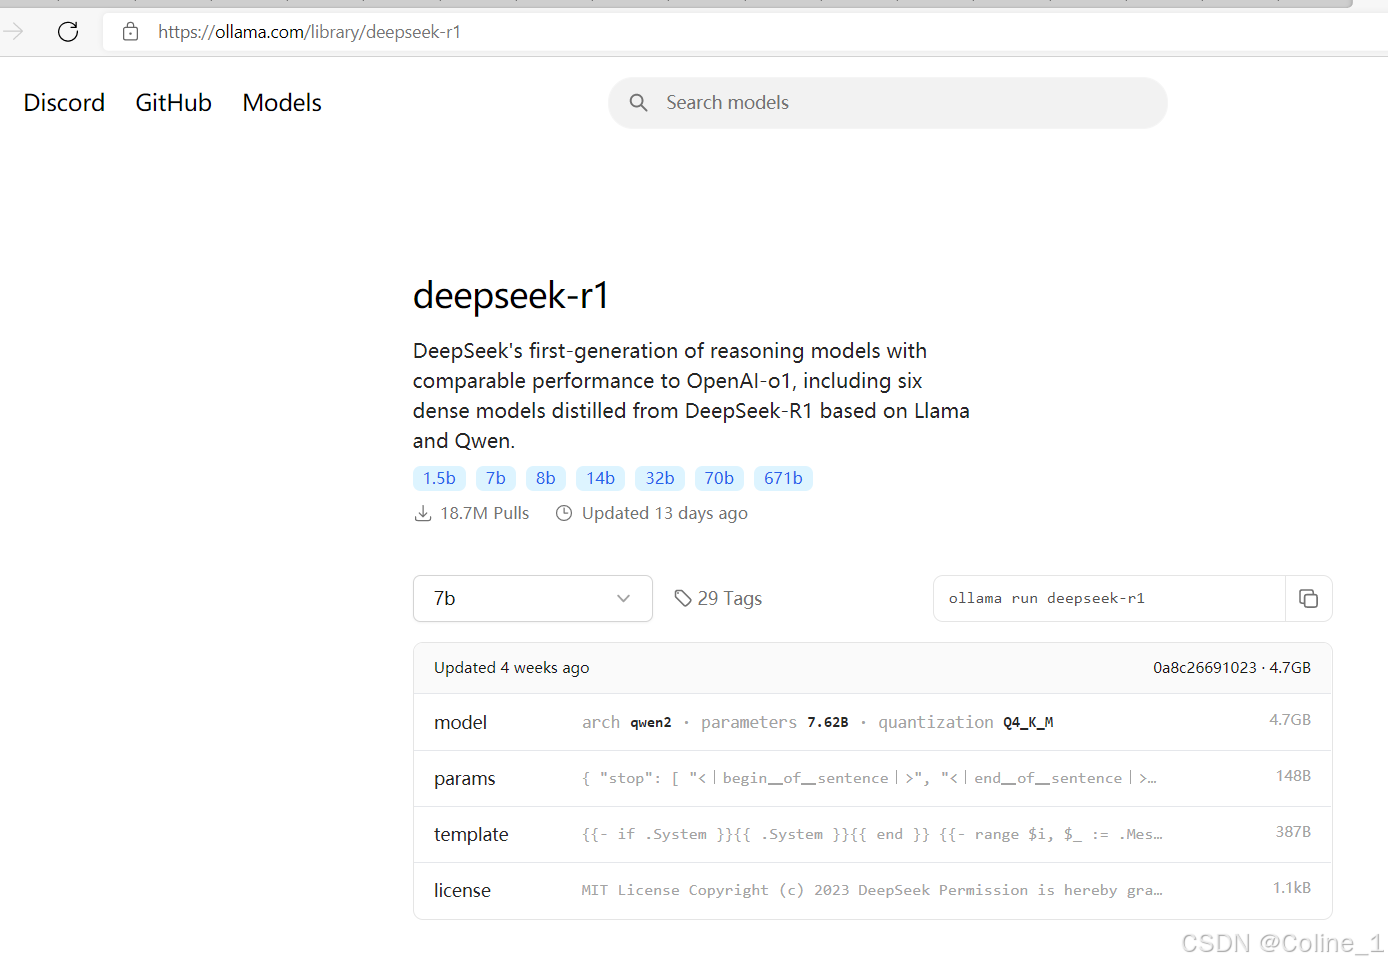Click the deepseek-r1 page title
1388x966 pixels.
coord(511,295)
